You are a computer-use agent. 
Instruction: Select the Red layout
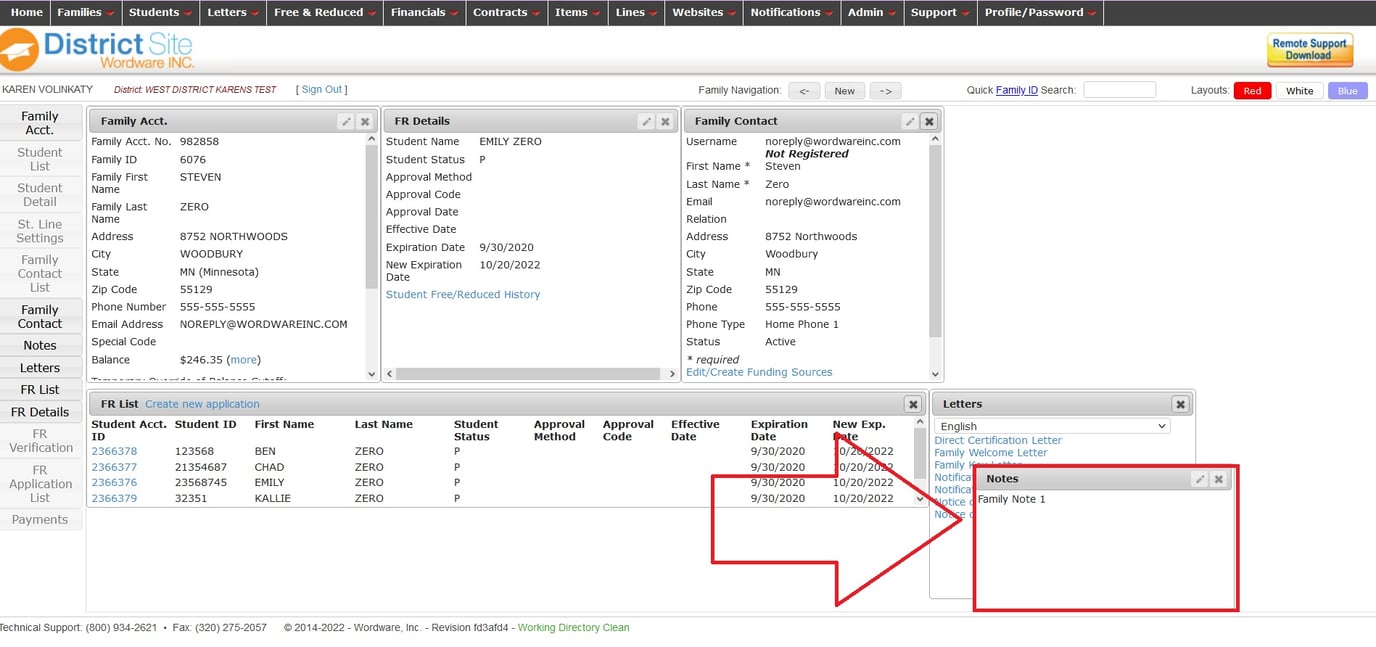click(x=1252, y=91)
